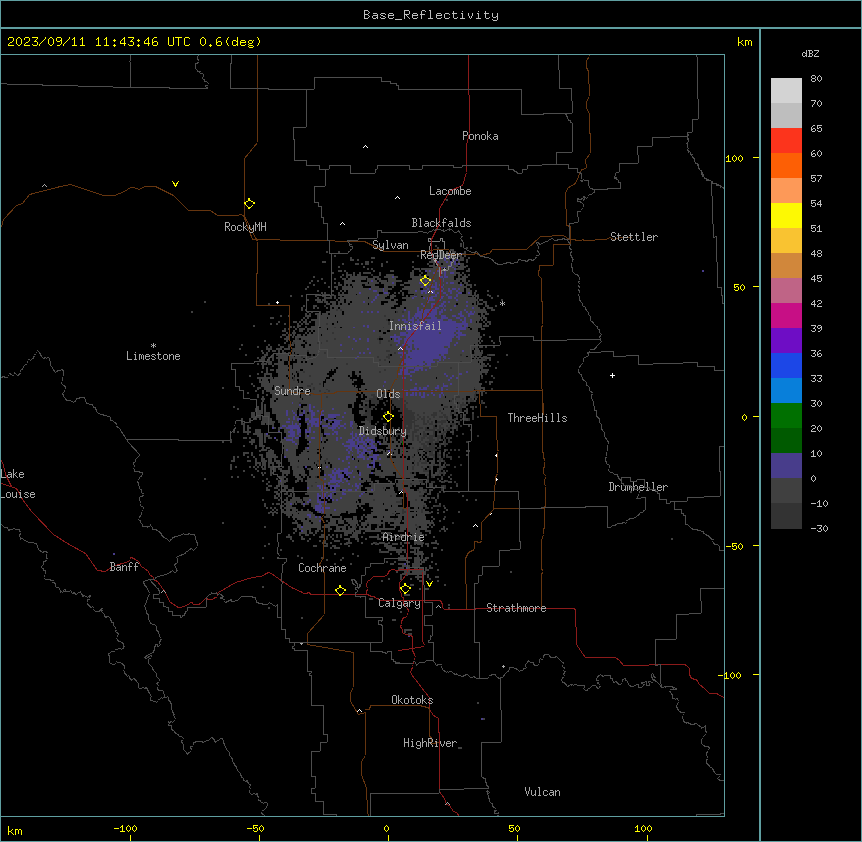The image size is (862, 842).
Task: Click the Banff label
Action: (124, 567)
